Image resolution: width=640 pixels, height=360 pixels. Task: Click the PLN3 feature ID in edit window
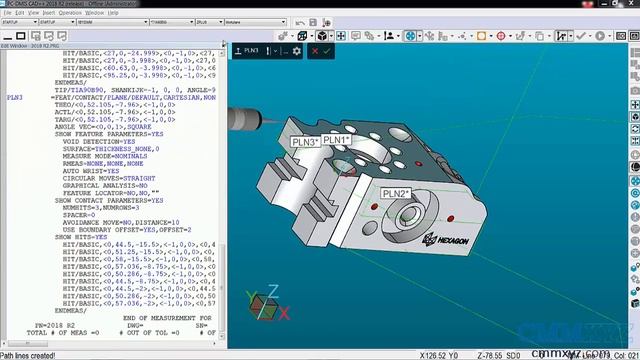tap(15, 98)
